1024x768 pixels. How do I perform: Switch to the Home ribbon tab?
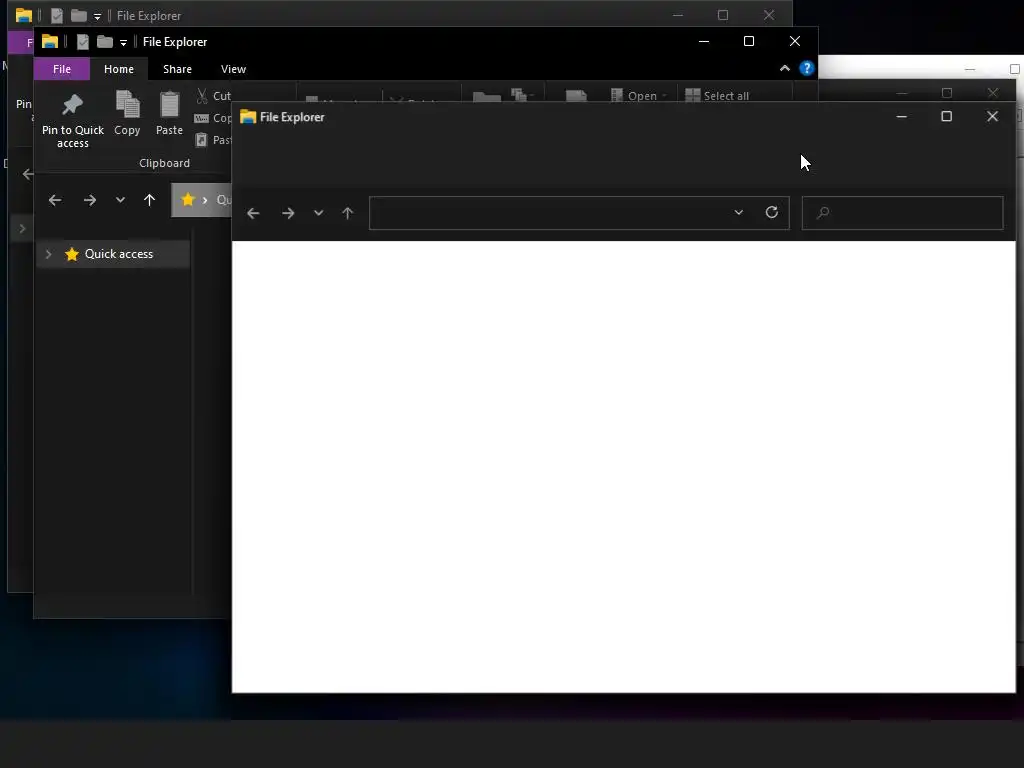(x=119, y=69)
